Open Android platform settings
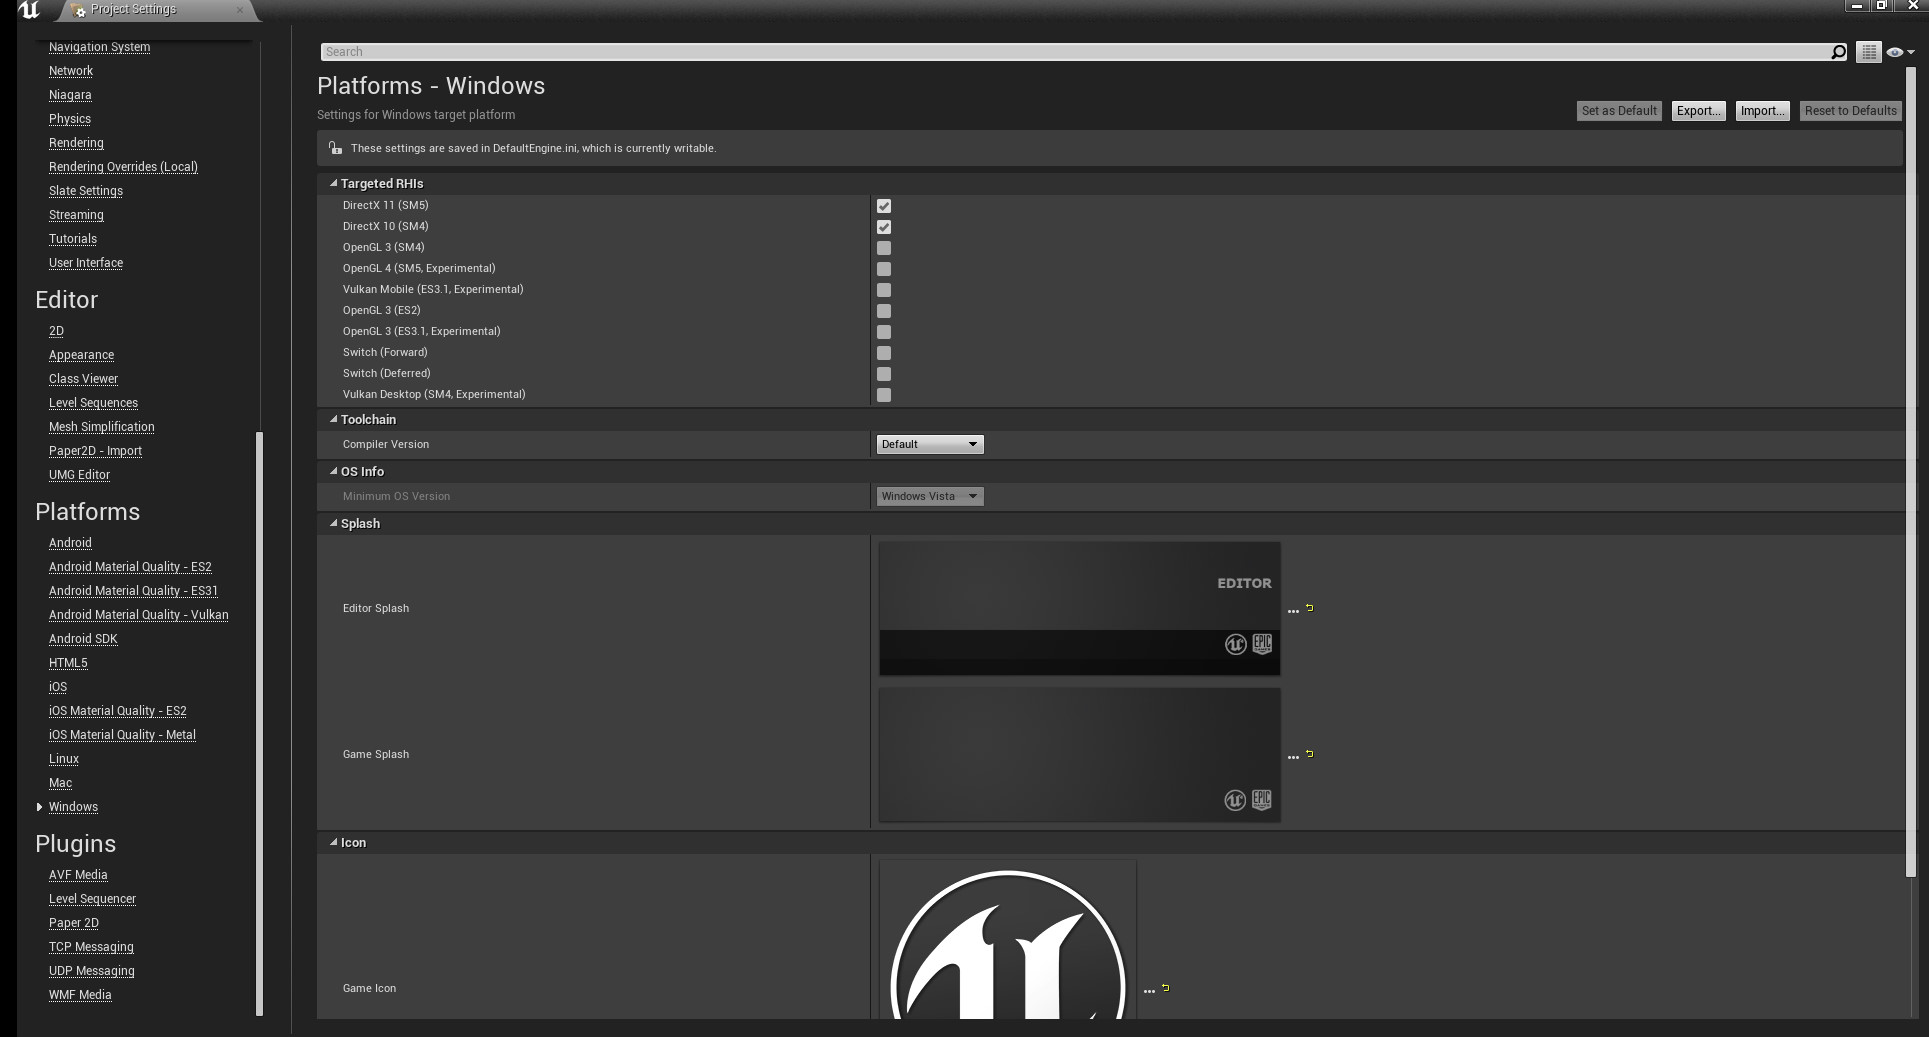The image size is (1929, 1037). coord(70,543)
